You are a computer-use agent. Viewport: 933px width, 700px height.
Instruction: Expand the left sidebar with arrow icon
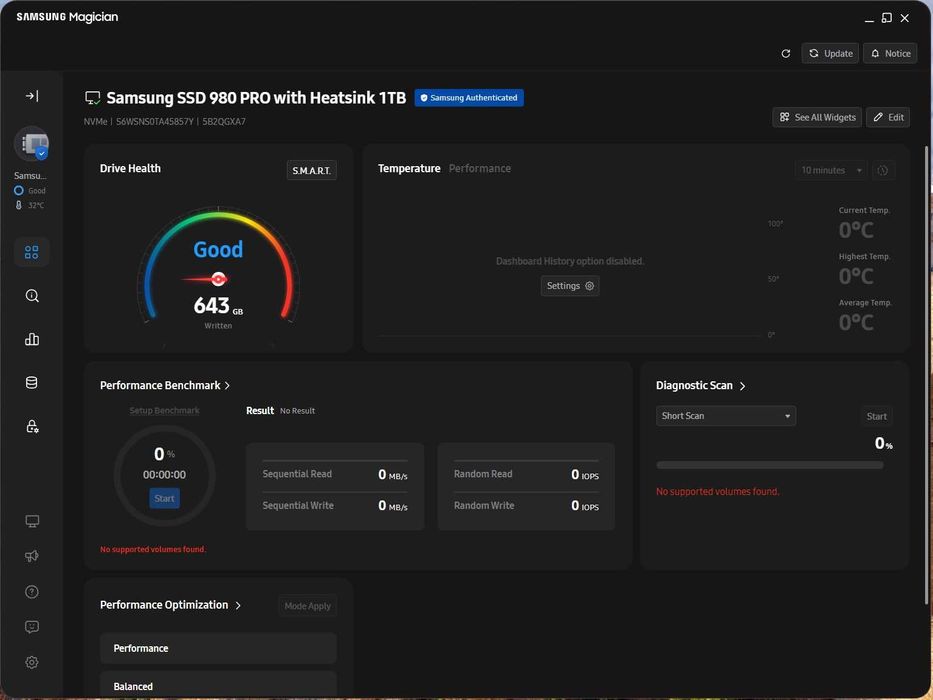click(32, 96)
